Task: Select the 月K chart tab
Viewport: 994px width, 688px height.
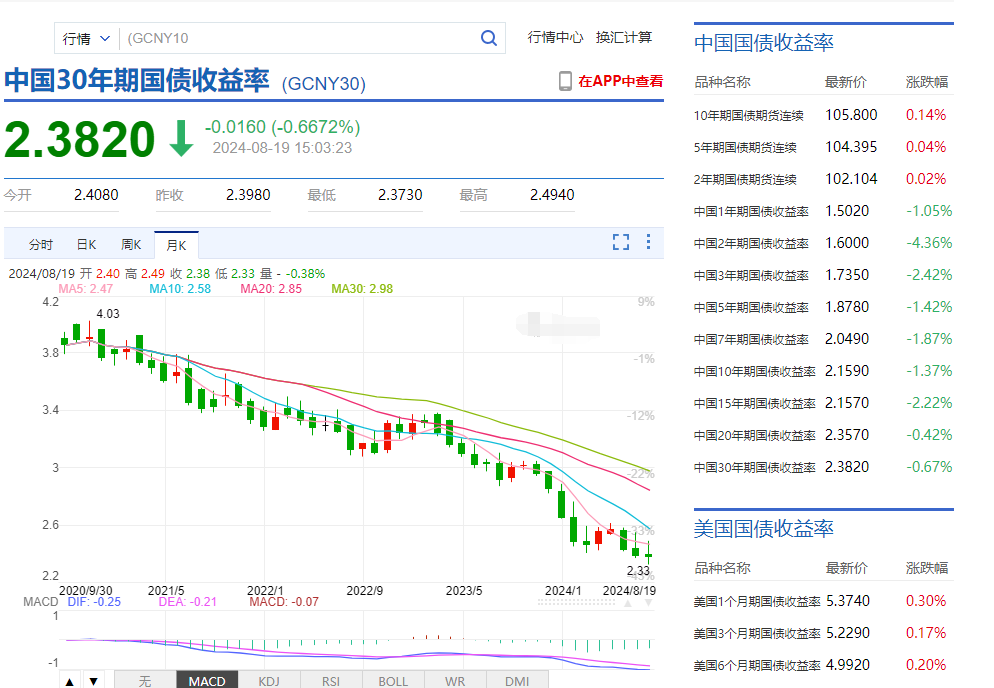Action: point(176,245)
